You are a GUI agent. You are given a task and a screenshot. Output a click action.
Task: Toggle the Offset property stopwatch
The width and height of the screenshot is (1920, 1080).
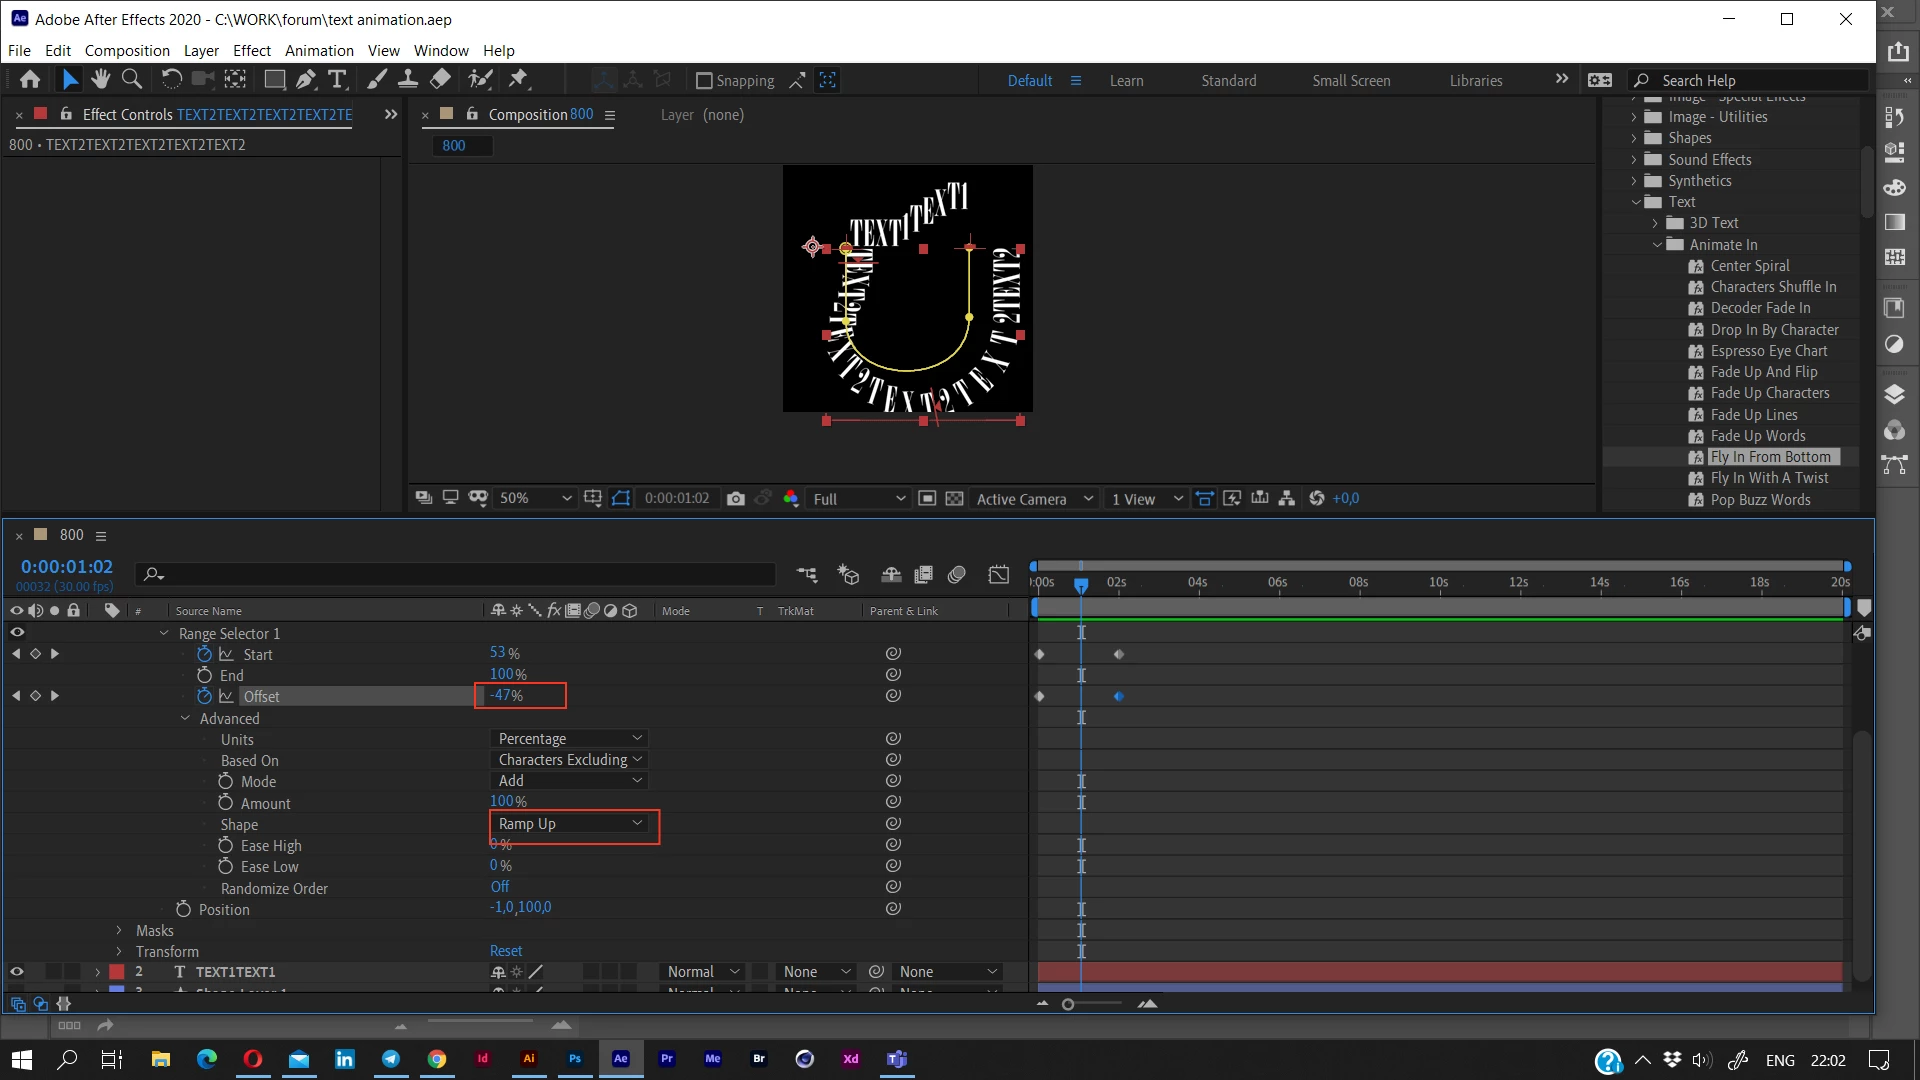[205, 696]
